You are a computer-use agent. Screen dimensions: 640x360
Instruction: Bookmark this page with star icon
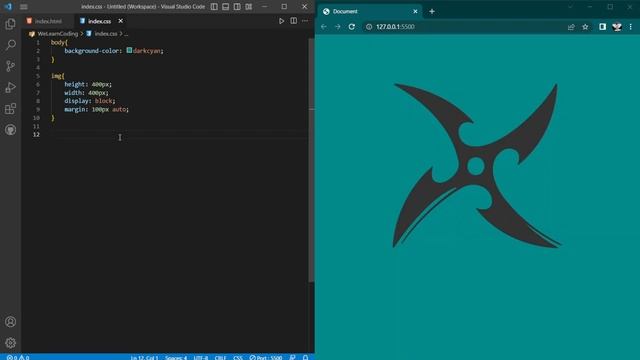coord(585,27)
